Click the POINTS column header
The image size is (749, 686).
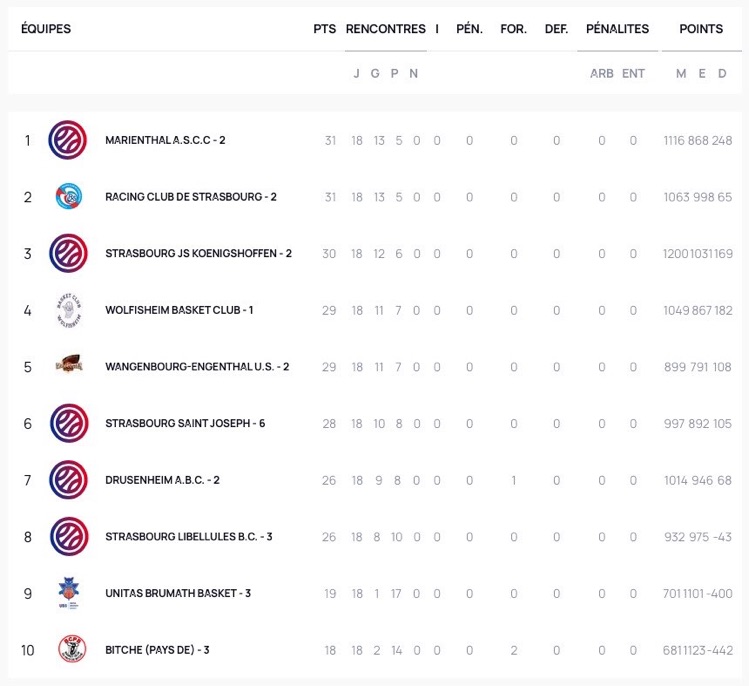tap(701, 29)
